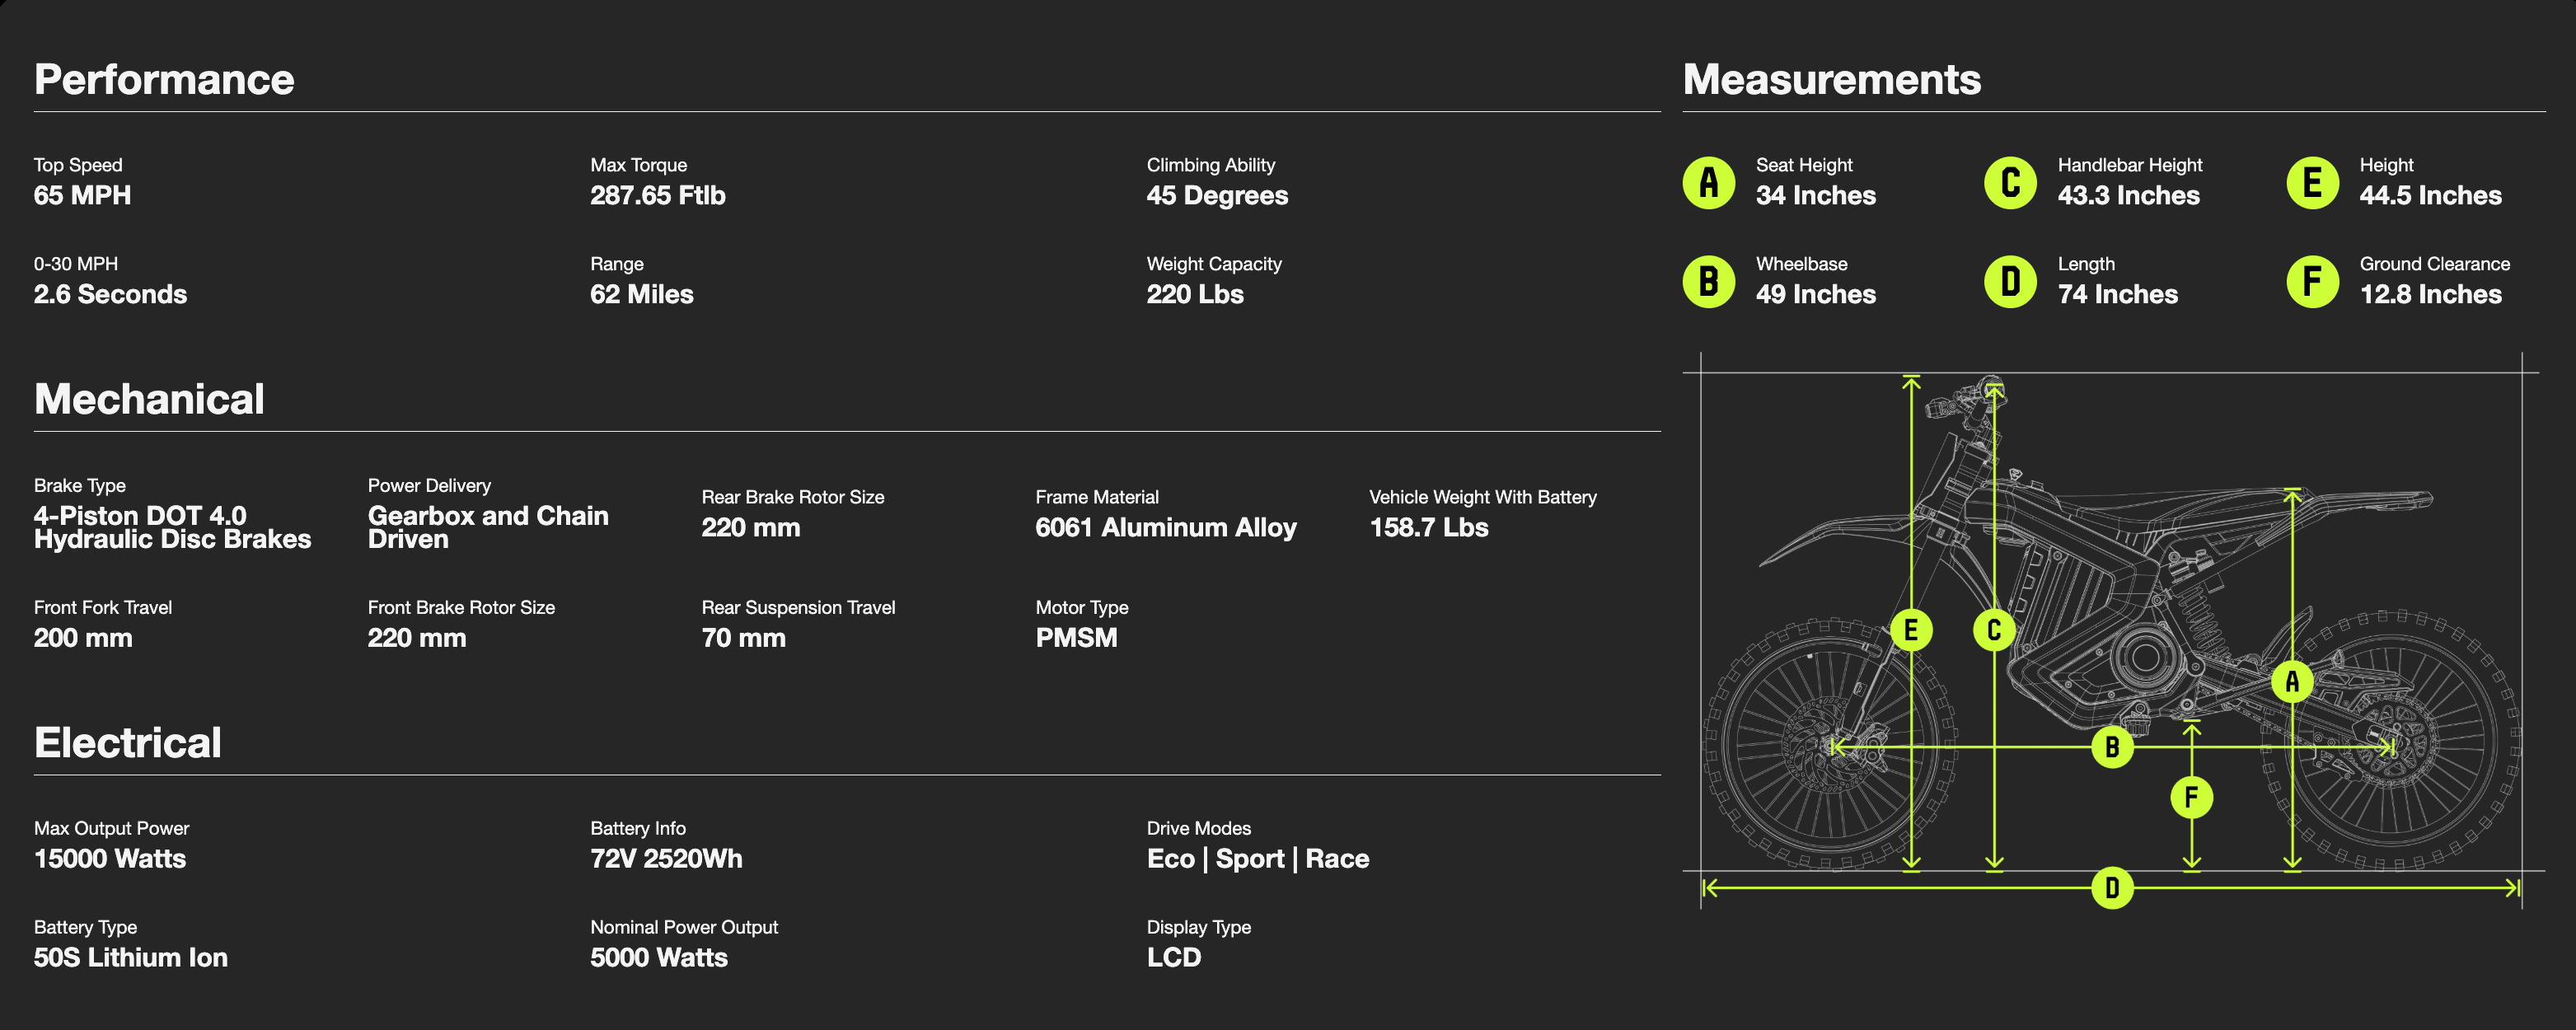Click the F badge beside Ground Clearance

[x=2312, y=281]
